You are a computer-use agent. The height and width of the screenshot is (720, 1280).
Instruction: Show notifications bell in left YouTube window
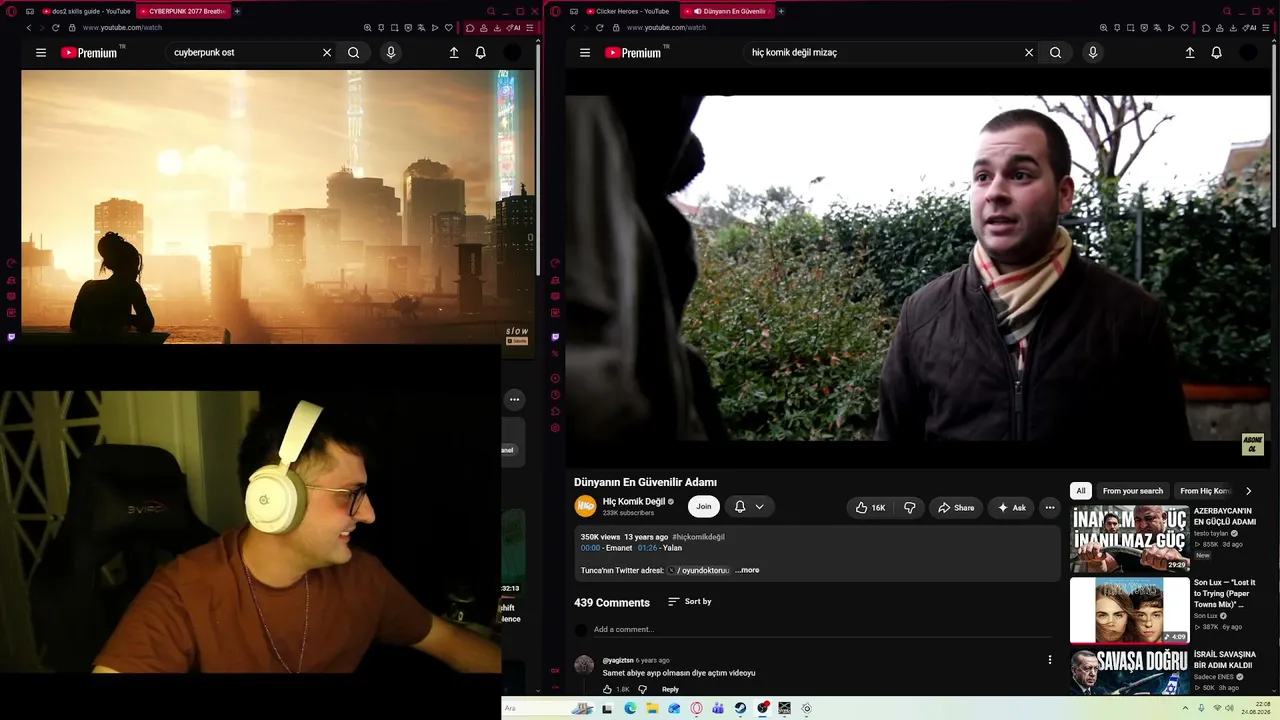click(x=481, y=53)
